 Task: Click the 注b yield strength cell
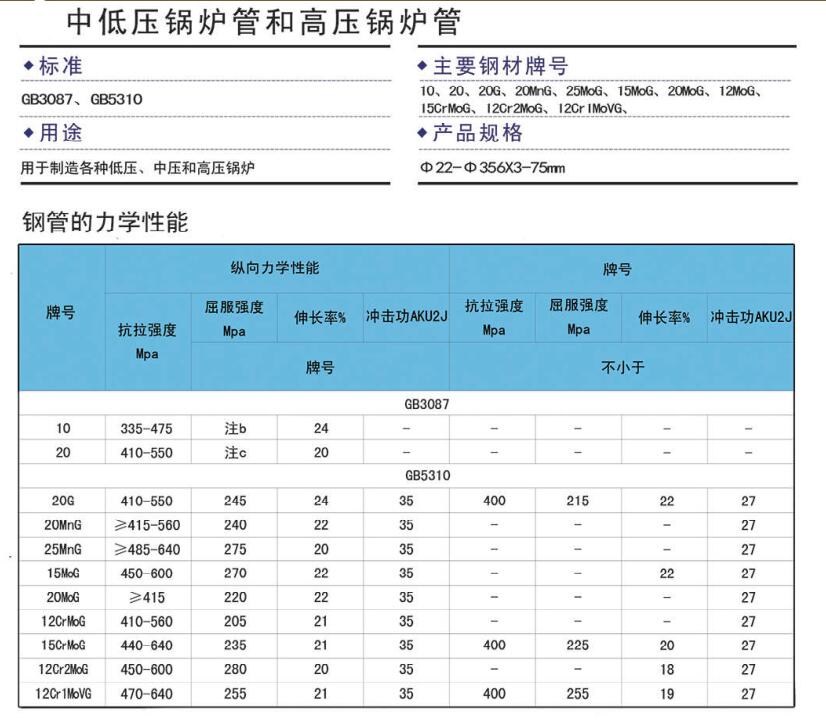click(x=234, y=429)
